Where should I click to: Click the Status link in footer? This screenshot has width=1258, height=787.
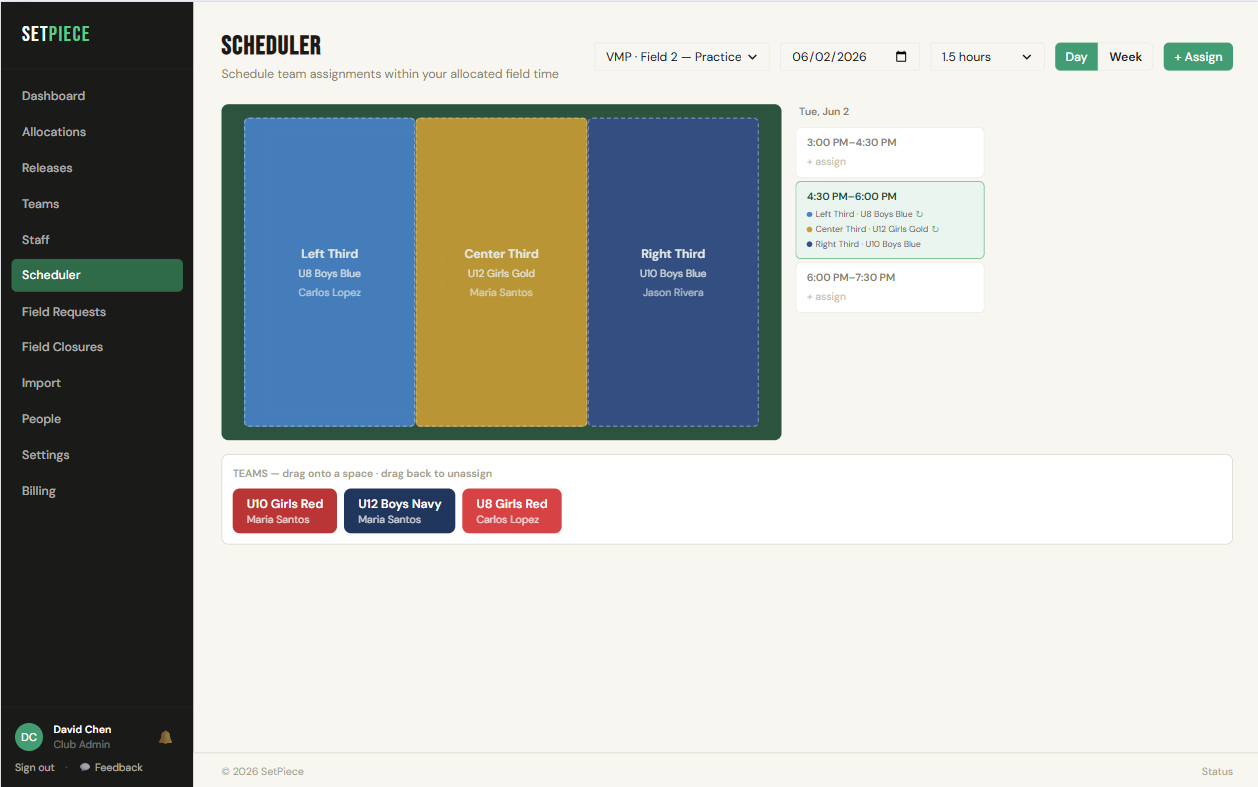tap(1217, 772)
